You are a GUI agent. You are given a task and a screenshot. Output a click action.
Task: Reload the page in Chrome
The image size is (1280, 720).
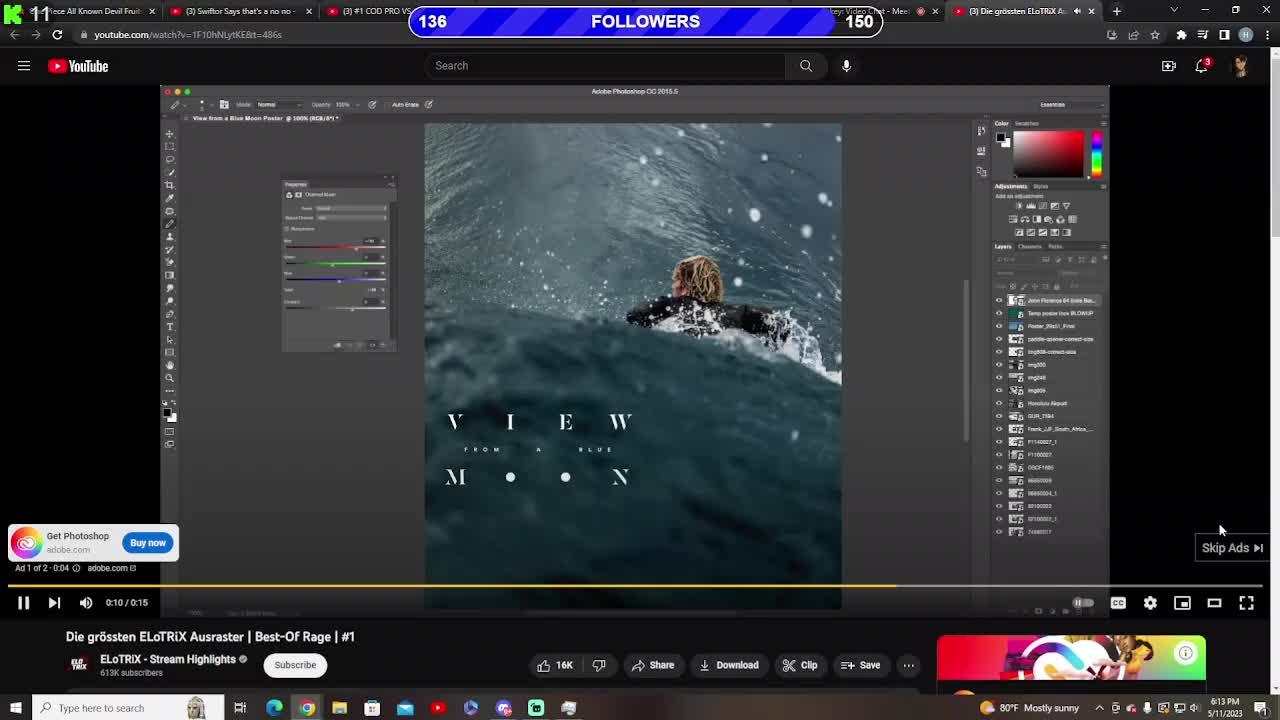57,34
